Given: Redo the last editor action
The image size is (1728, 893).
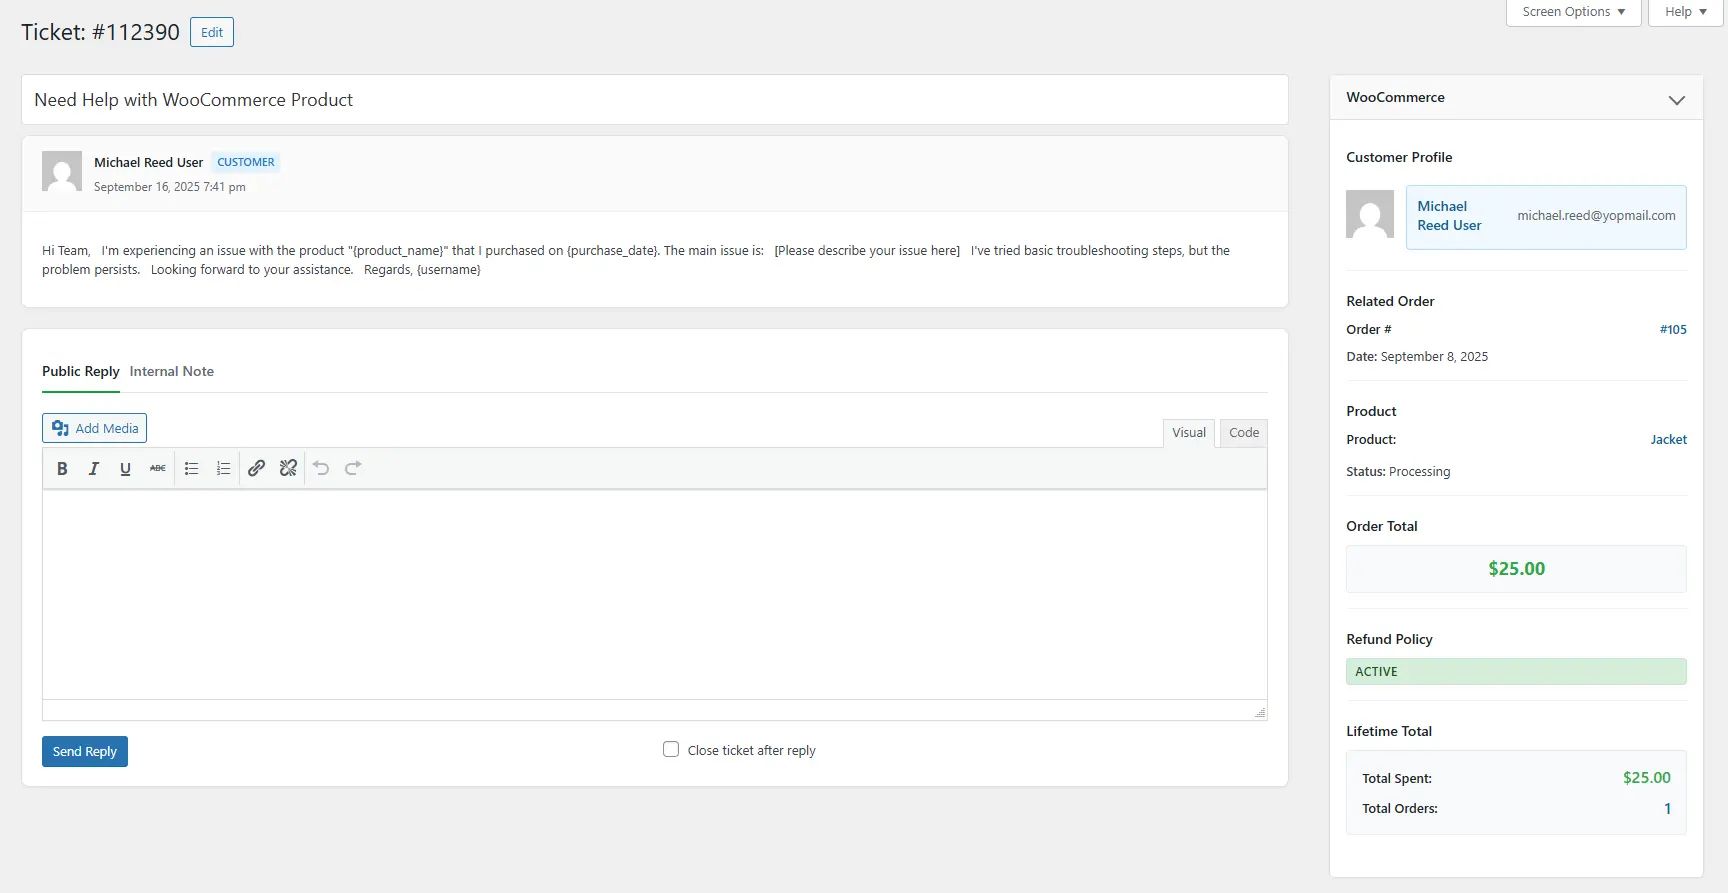Looking at the screenshot, I should point(353,468).
